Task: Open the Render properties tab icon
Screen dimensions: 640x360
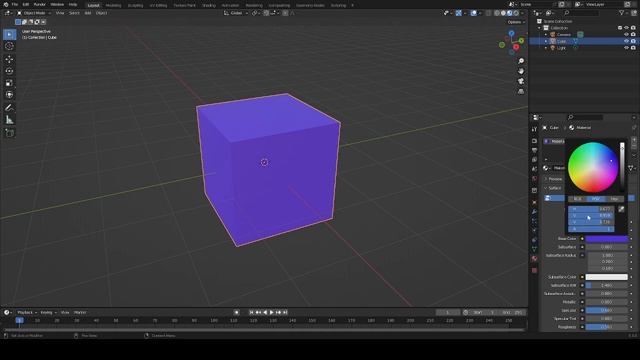Action: pyautogui.click(x=534, y=141)
